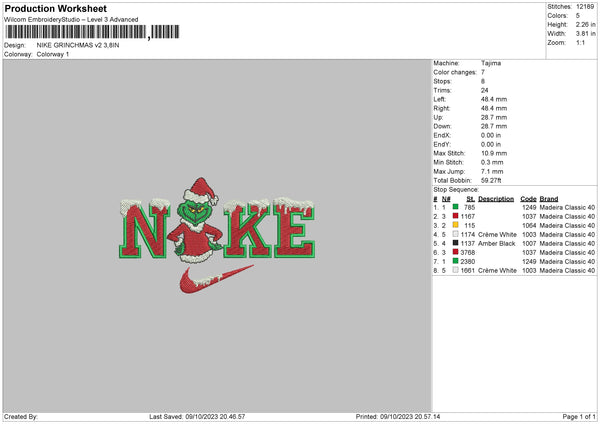Click the 'Page 1 of 1' footer text
This screenshot has width=600, height=424.
pos(579,416)
